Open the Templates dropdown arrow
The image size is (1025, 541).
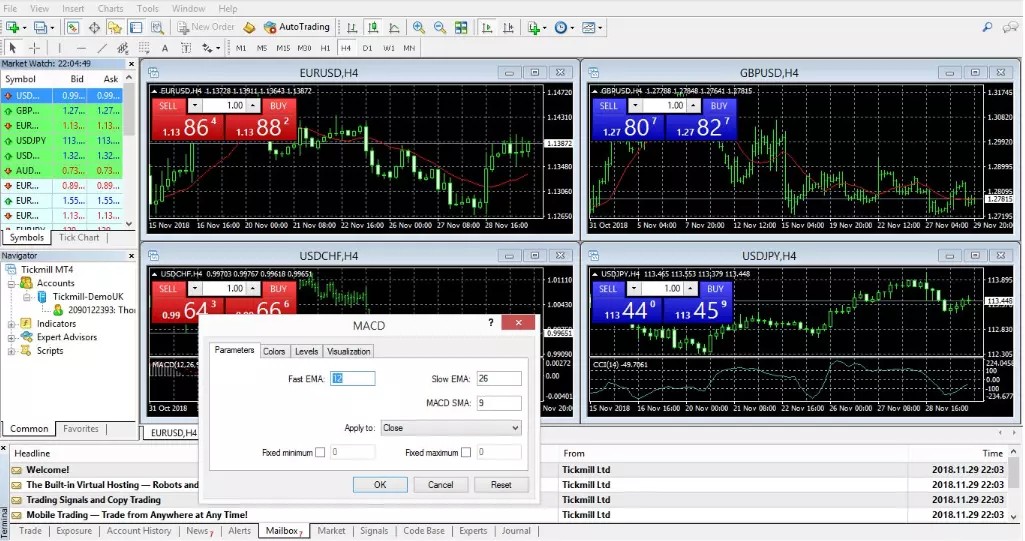click(599, 27)
